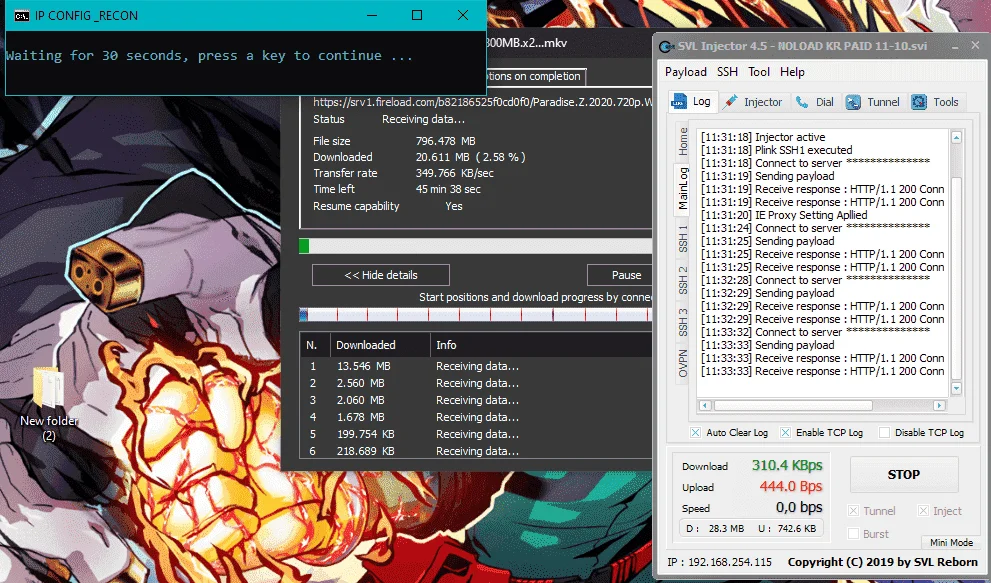Open the Dial tab
991x583 pixels.
[x=814, y=102]
